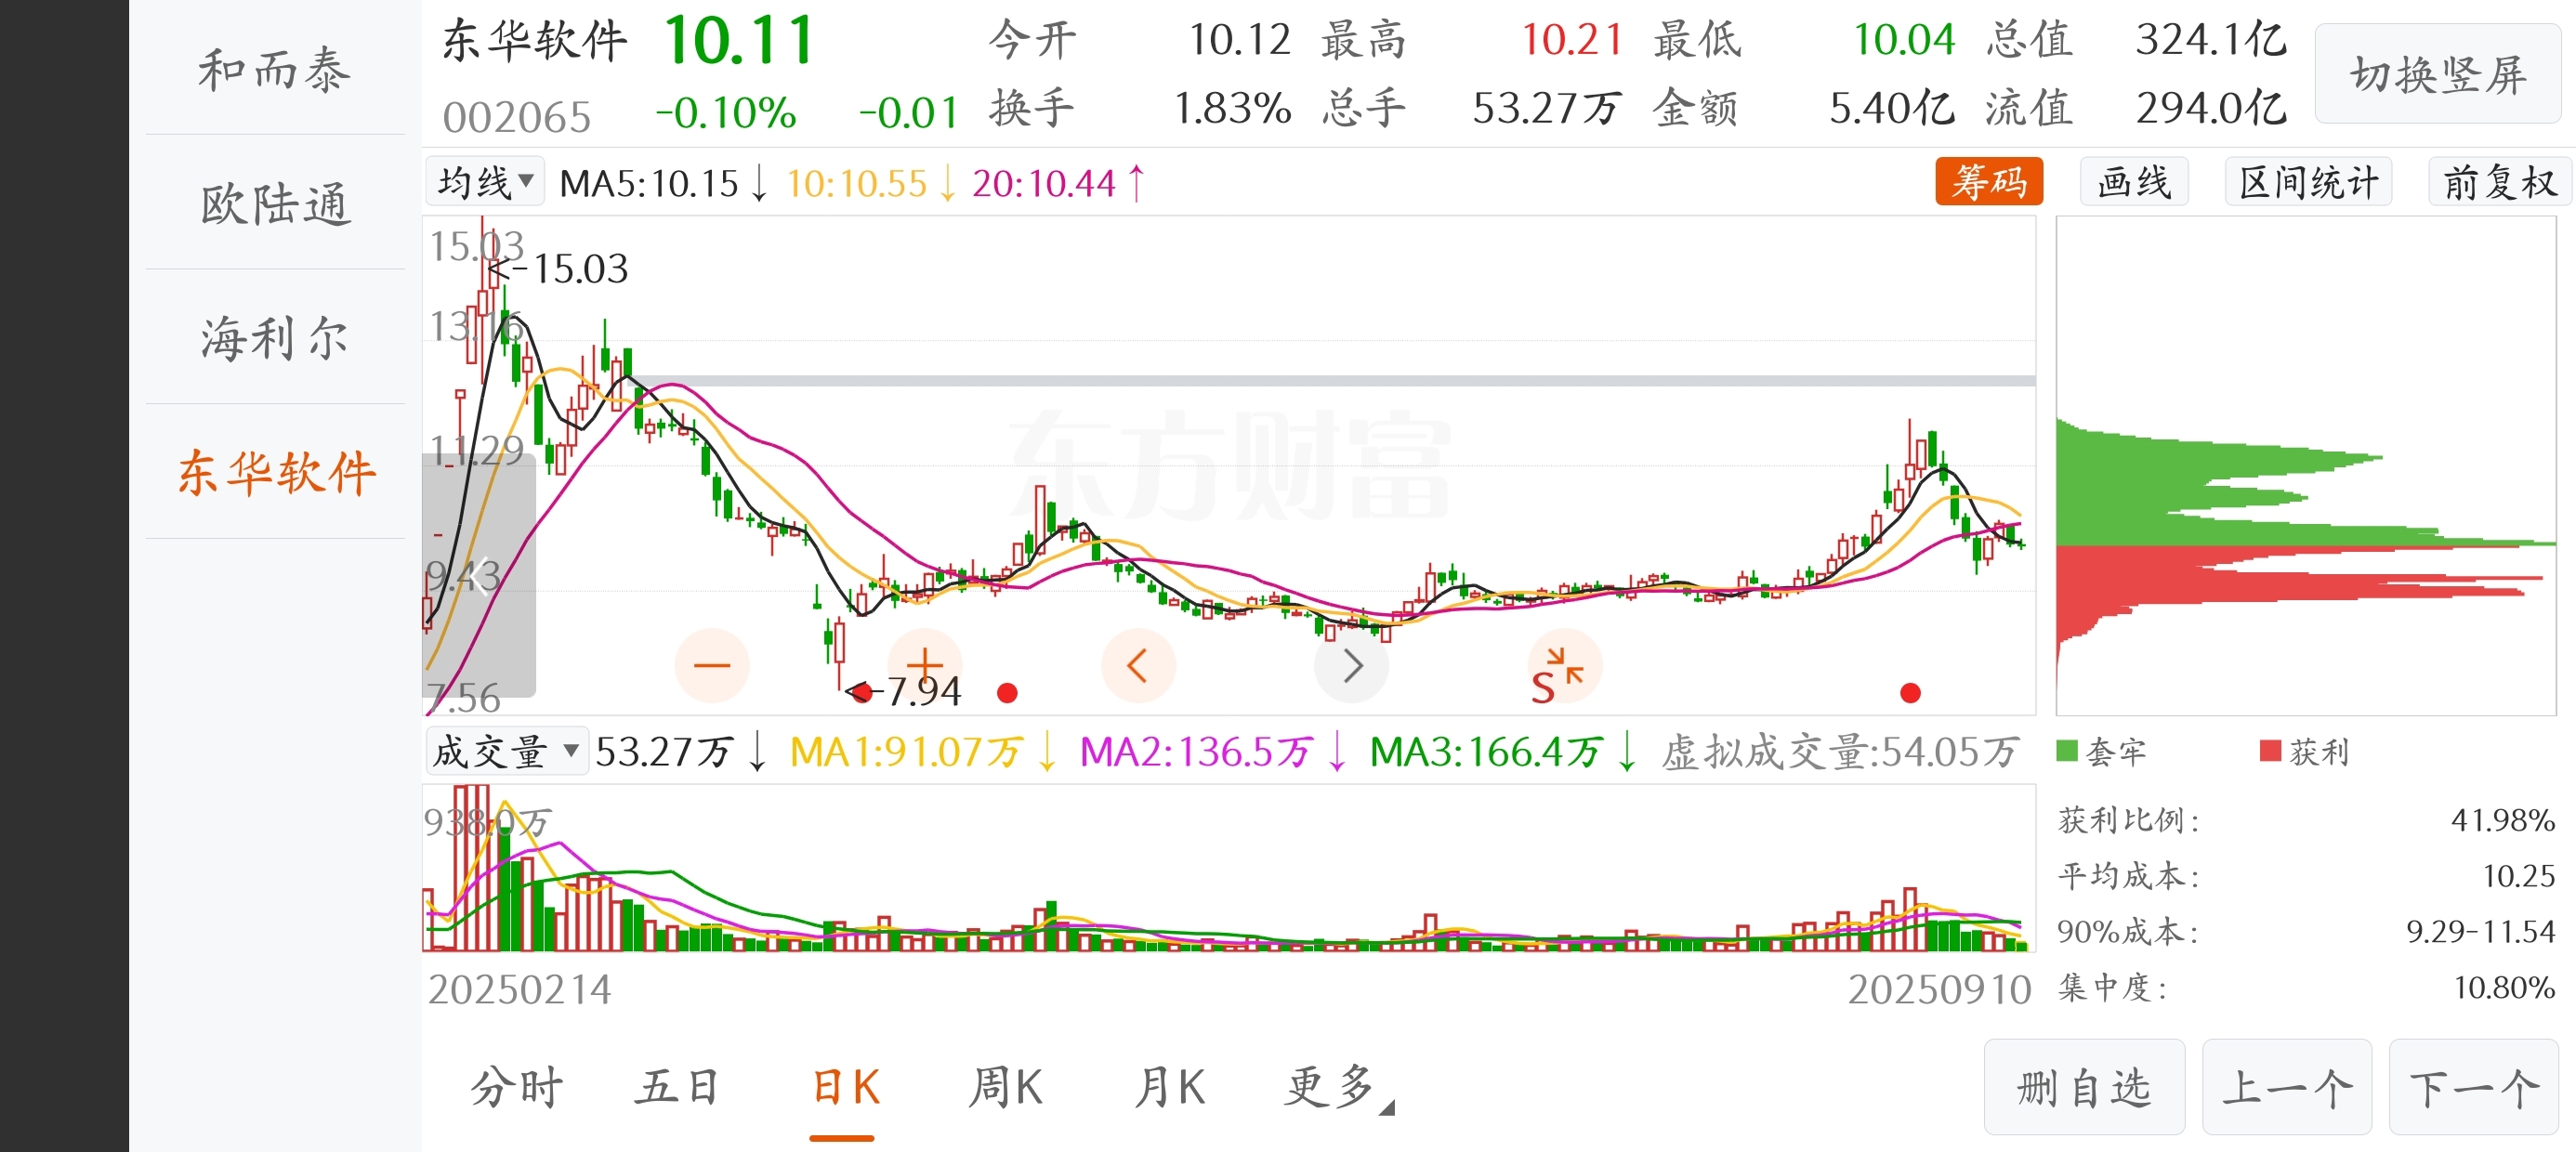Image resolution: width=2576 pixels, height=1152 pixels.
Task: Tap the 流值 294.0亿 value
Action: 2211,108
